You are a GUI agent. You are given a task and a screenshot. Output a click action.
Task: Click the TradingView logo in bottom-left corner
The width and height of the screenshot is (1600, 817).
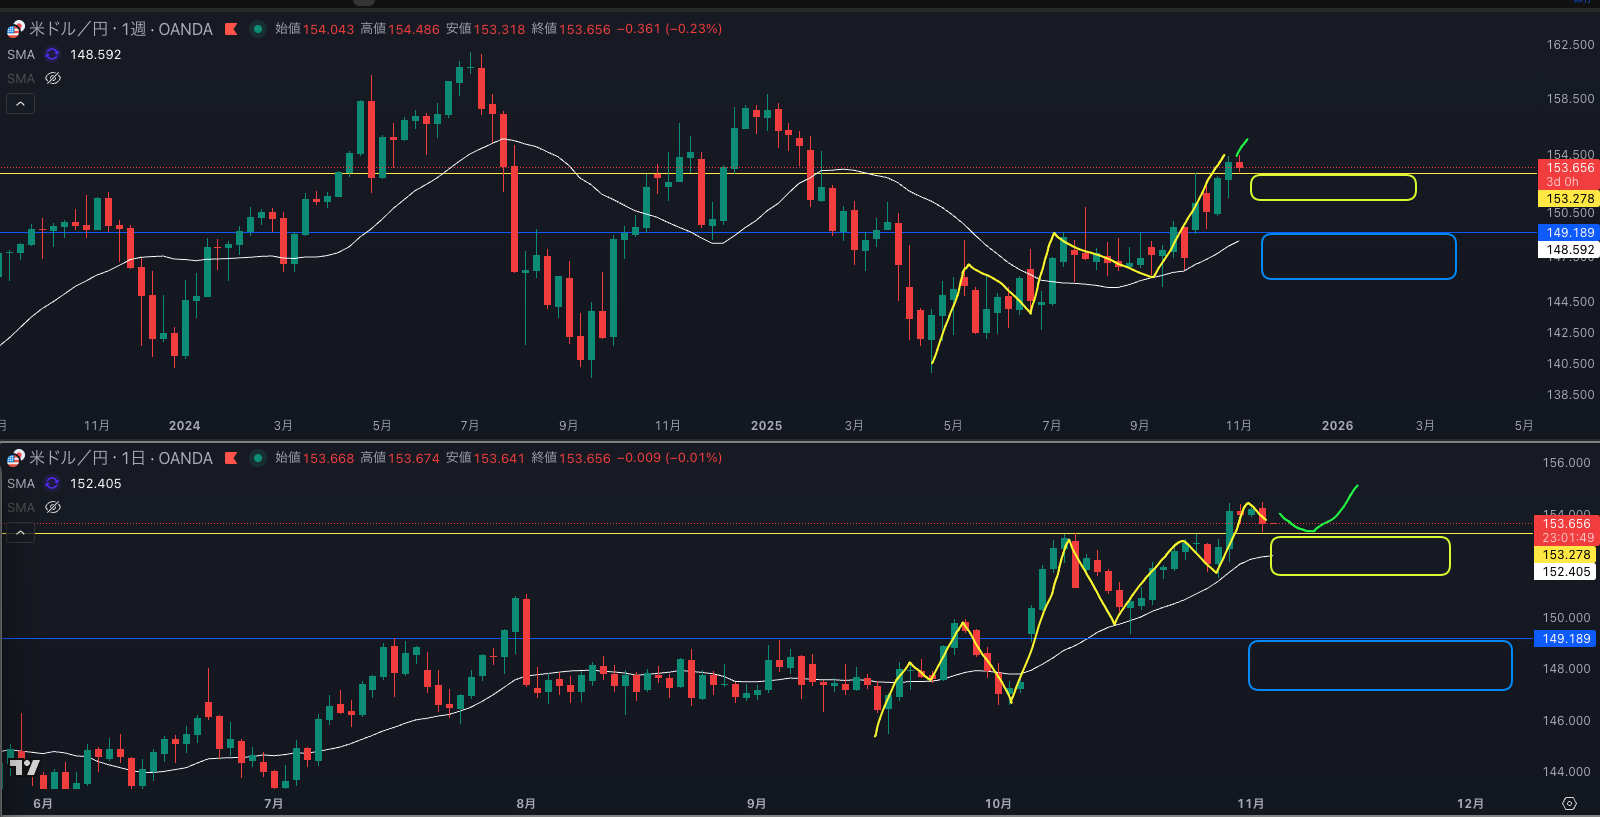coord(24,767)
